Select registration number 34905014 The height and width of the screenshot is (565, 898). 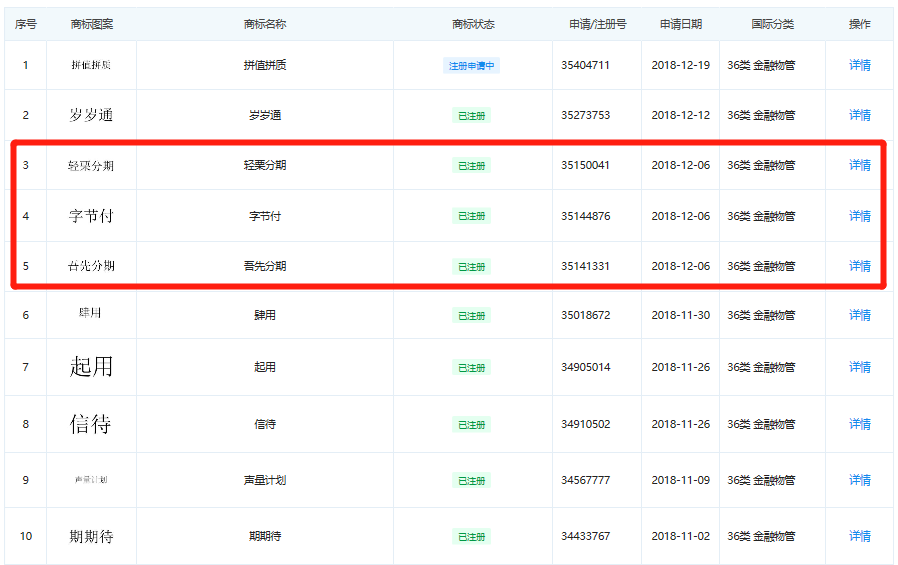click(585, 367)
